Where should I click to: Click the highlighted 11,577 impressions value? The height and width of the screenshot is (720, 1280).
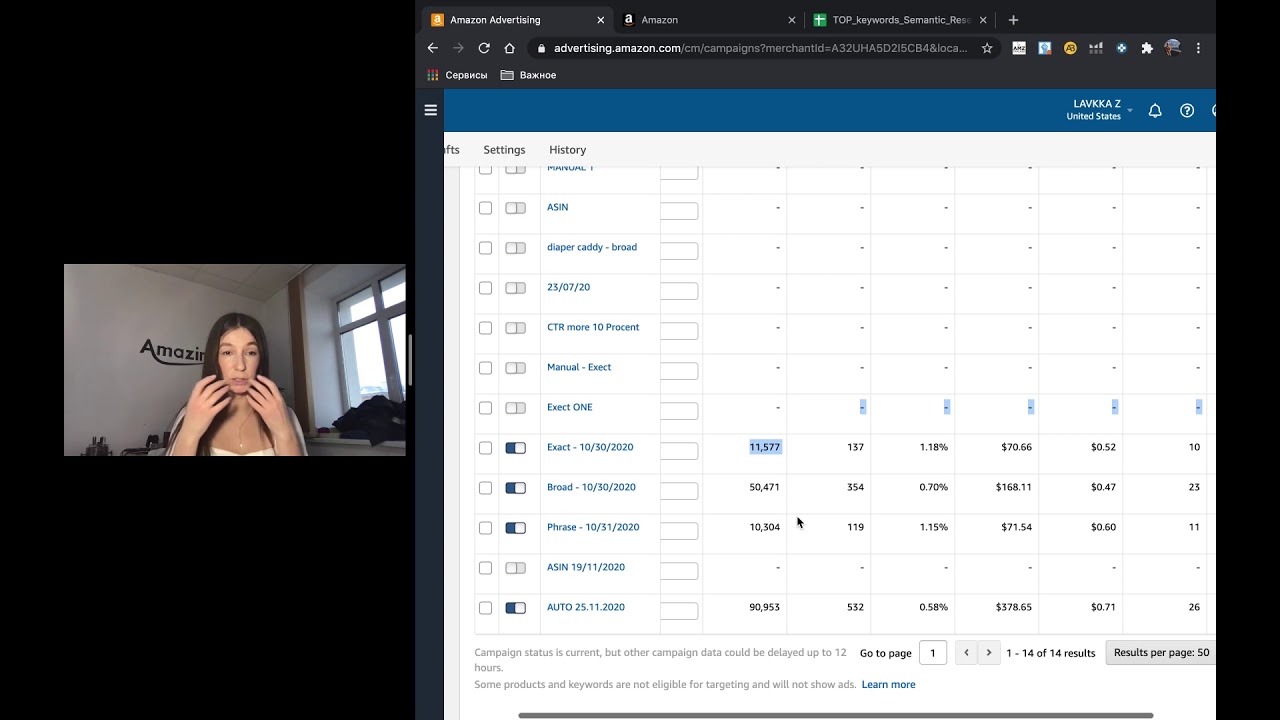765,447
